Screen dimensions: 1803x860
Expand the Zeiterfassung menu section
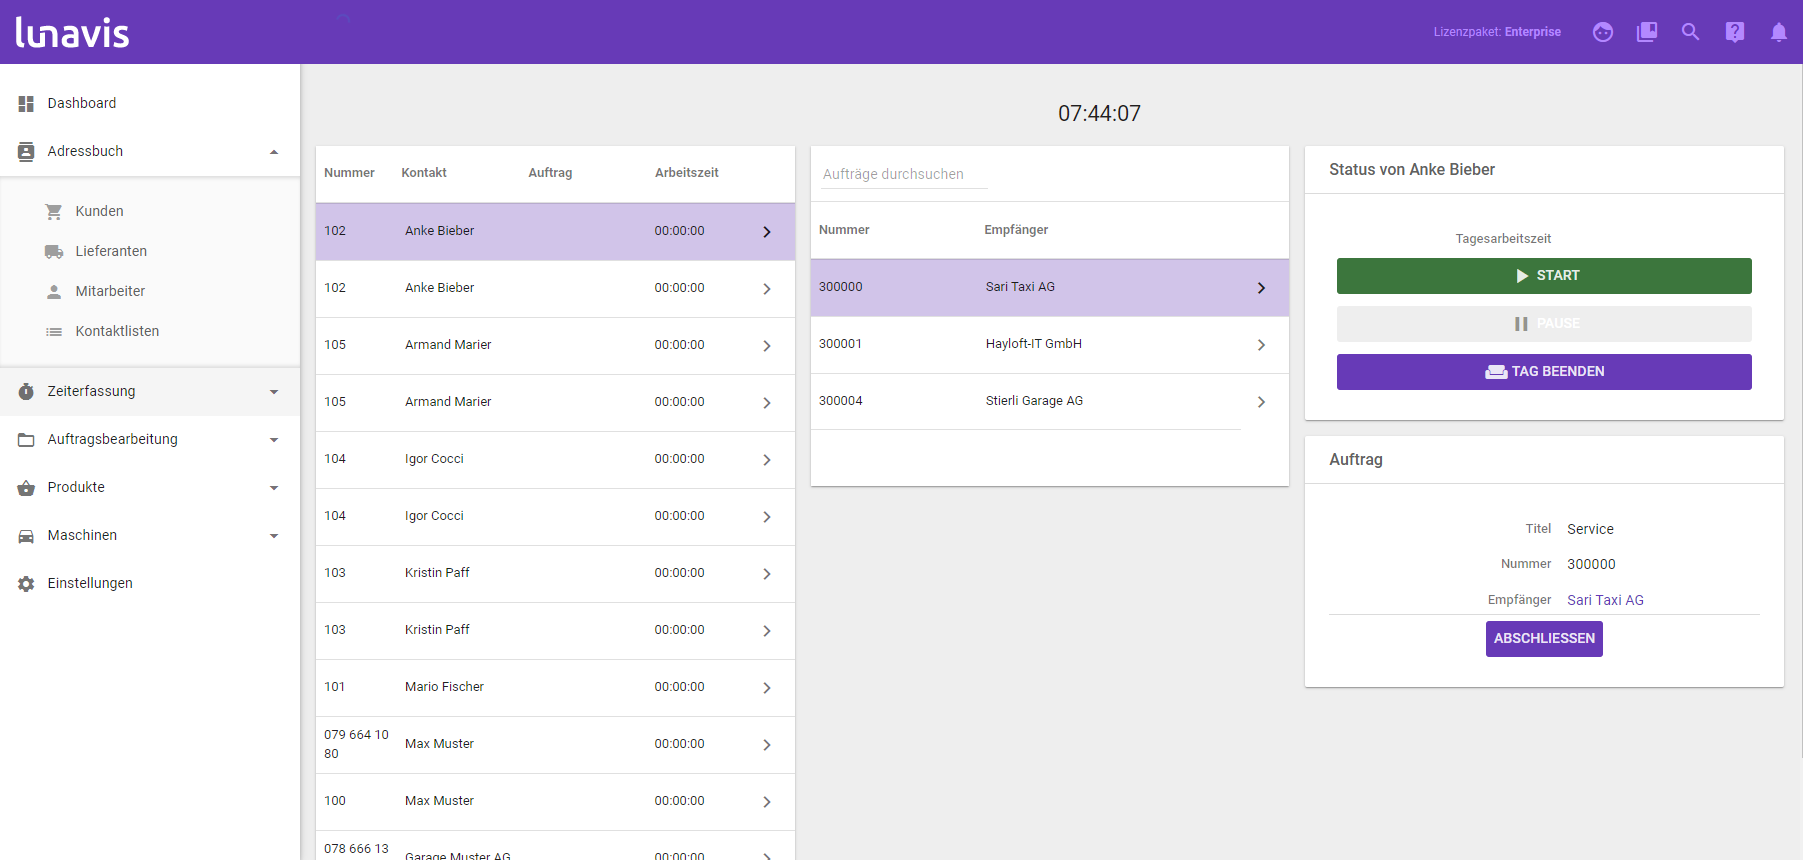click(273, 392)
